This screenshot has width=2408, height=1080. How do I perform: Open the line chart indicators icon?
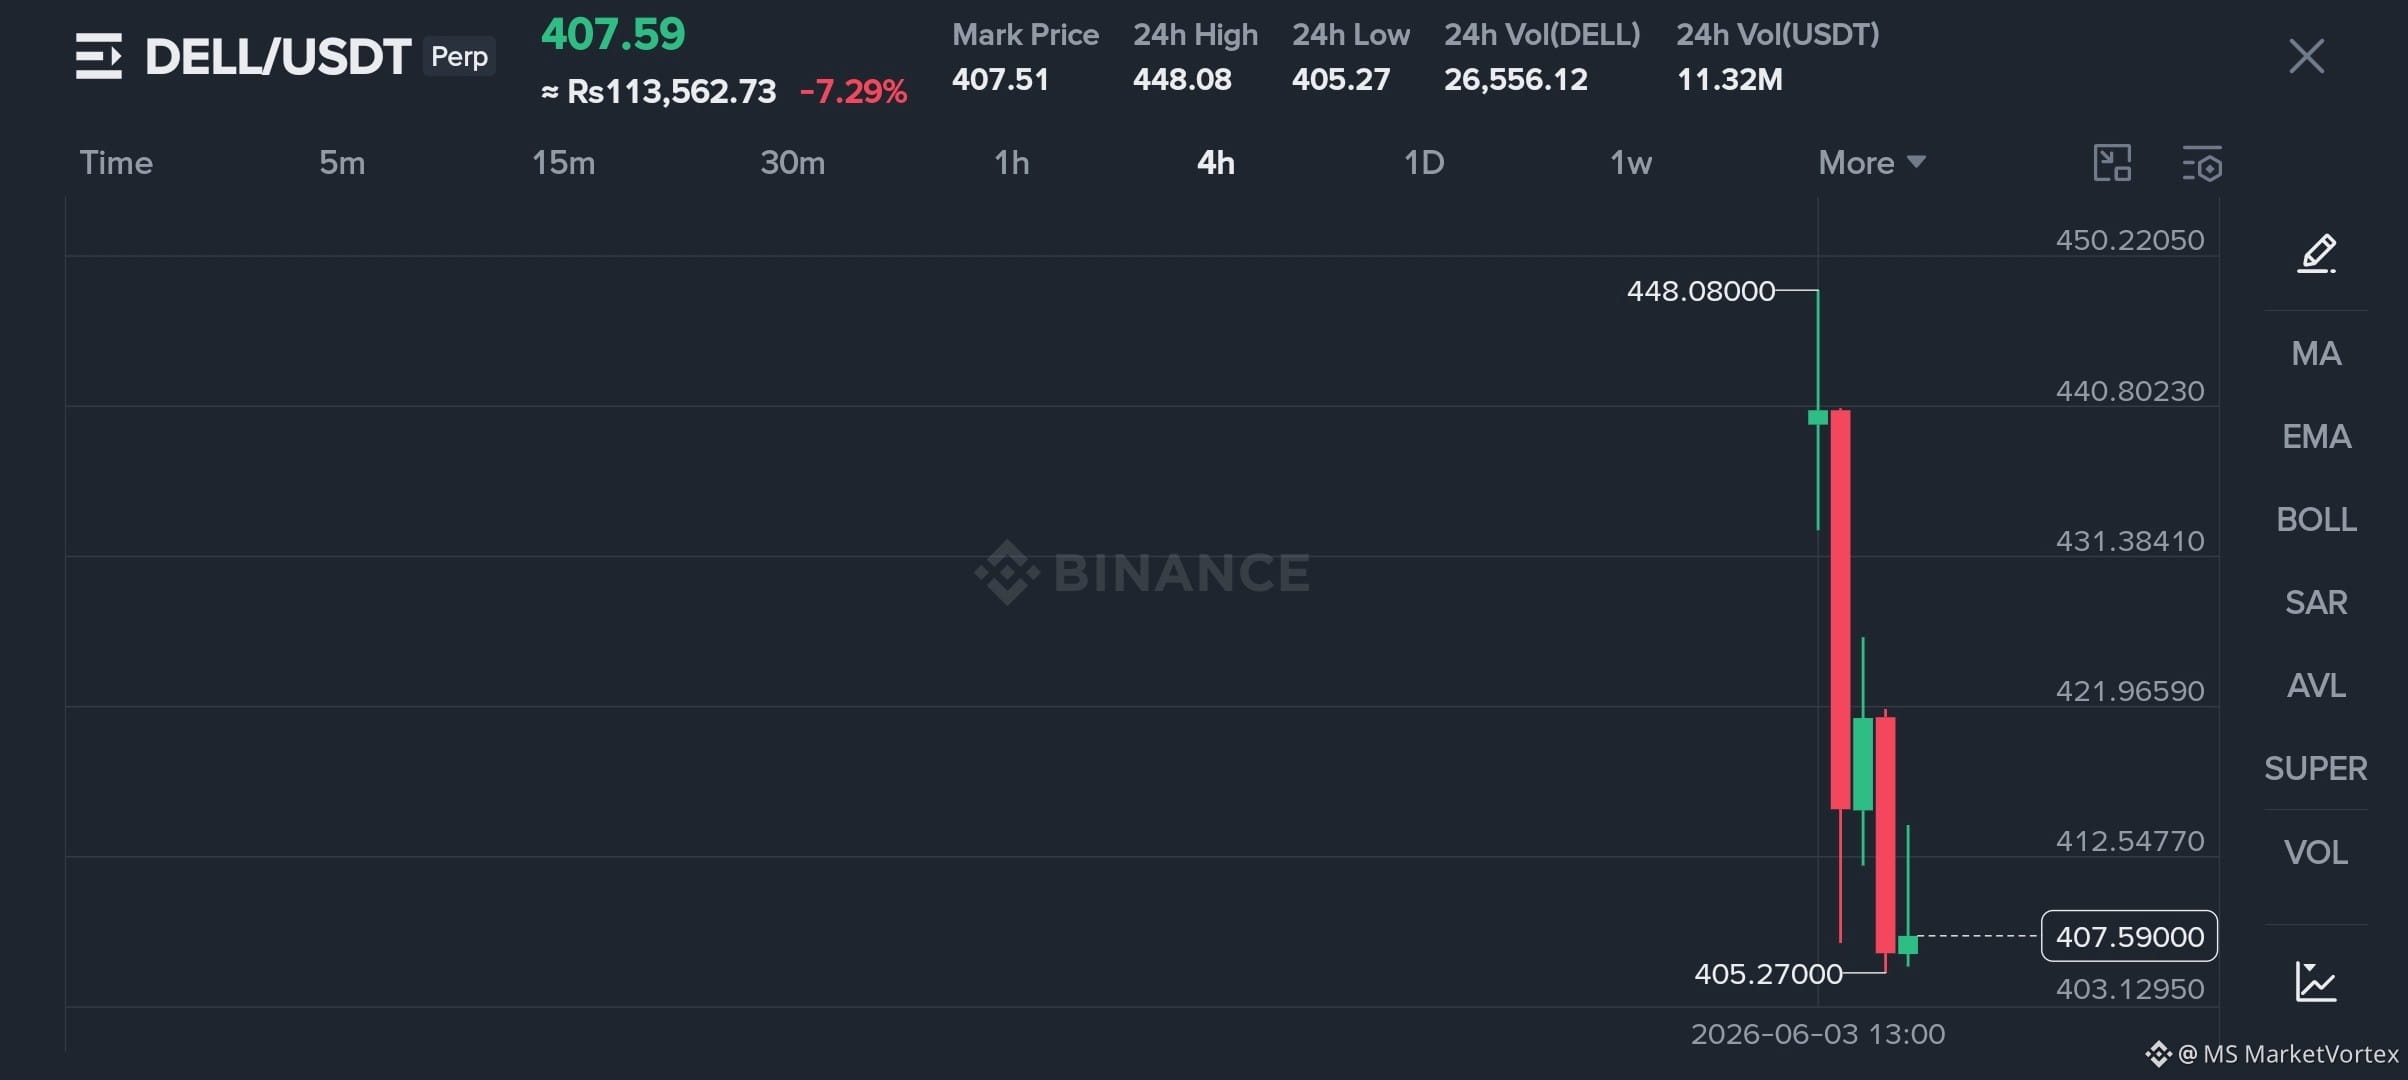(2316, 981)
